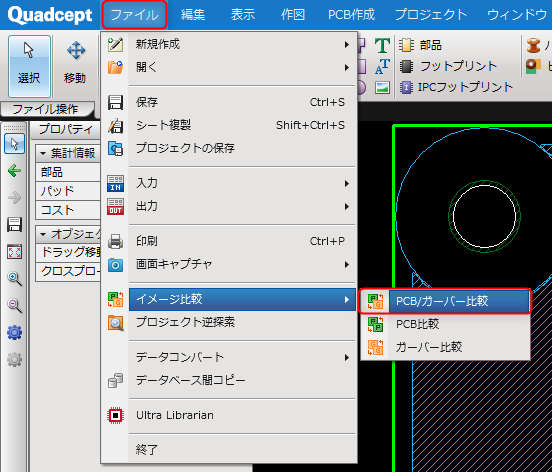Open the ファイル menu
This screenshot has width=552, height=472.
tap(134, 15)
